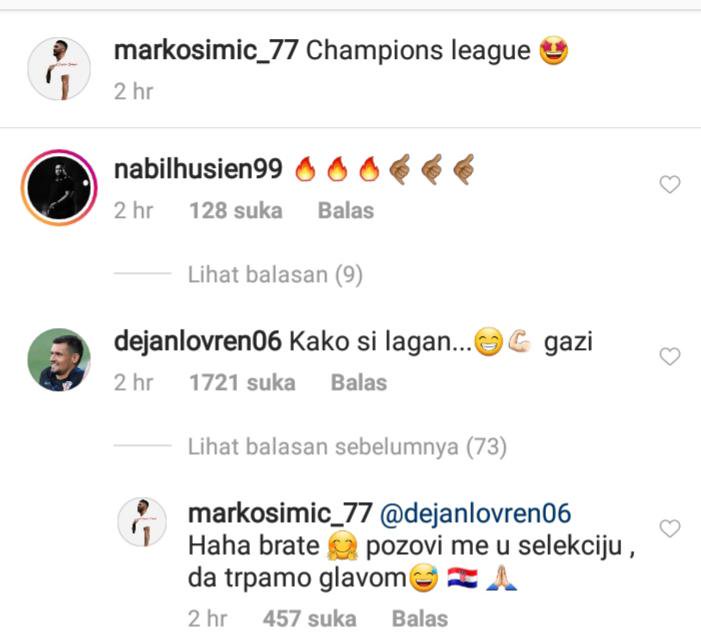Tap heart on markosimic_77's reply to dejanlovren06
Image resolution: width=701 pixels, height=641 pixels.
(x=670, y=528)
